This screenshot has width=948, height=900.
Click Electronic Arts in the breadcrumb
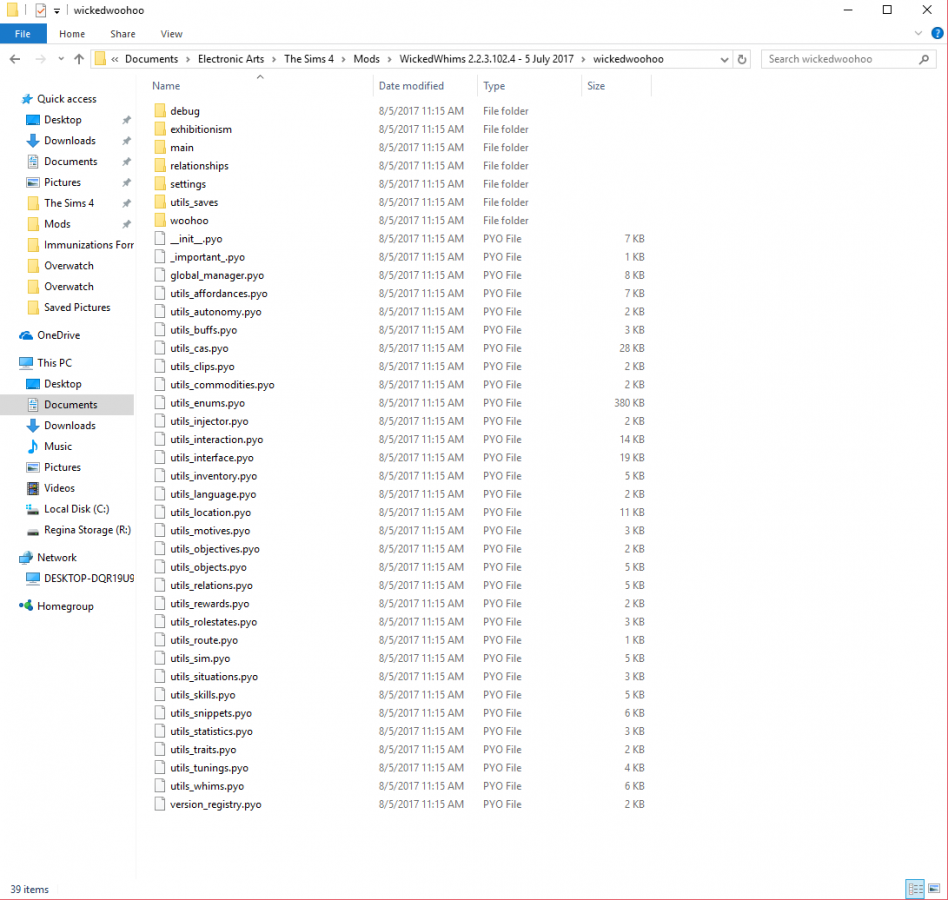point(231,59)
